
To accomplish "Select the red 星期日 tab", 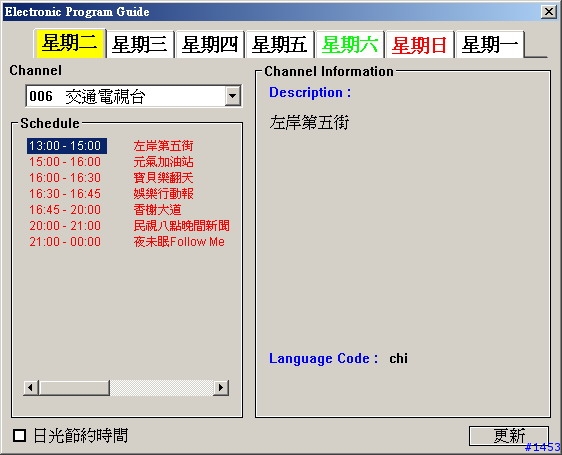I will coord(420,45).
